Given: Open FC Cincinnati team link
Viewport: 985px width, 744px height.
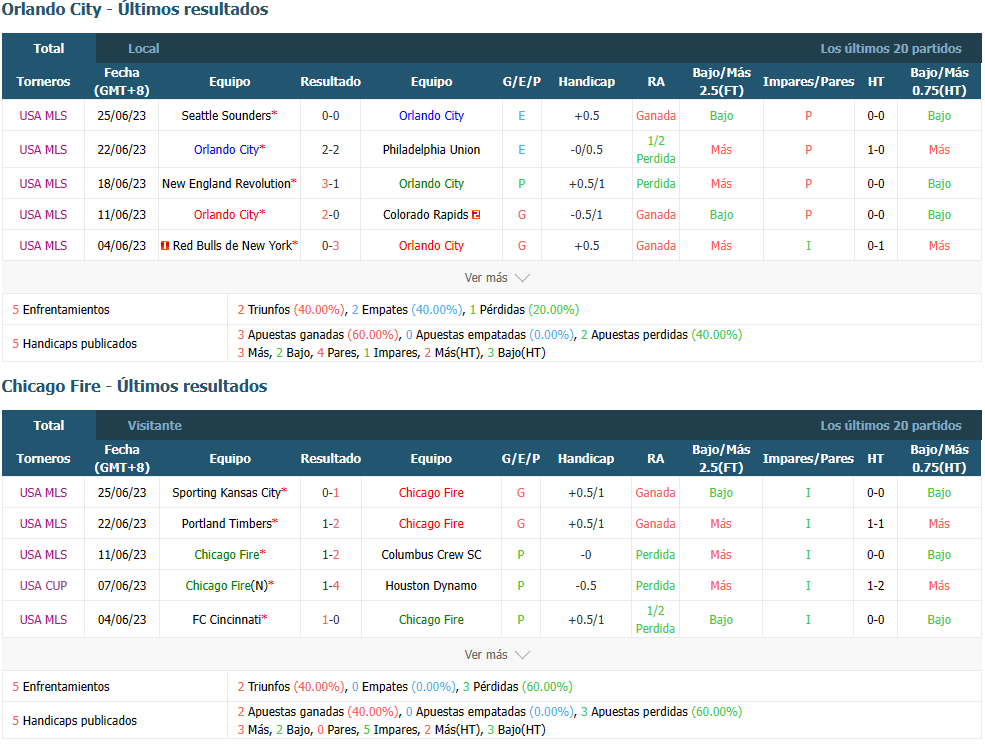Looking at the screenshot, I should [227, 620].
